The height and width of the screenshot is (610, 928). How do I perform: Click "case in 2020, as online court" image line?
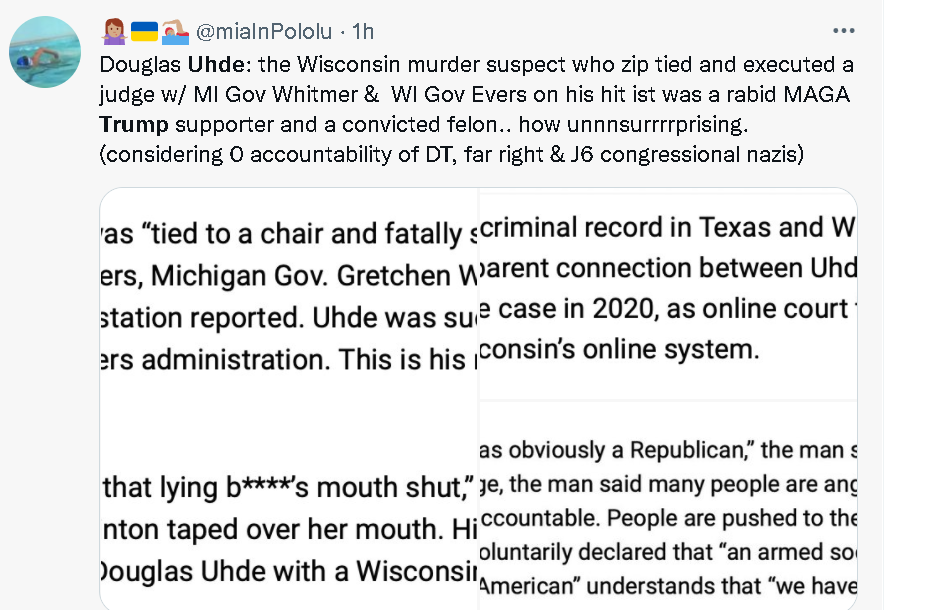pos(668,309)
